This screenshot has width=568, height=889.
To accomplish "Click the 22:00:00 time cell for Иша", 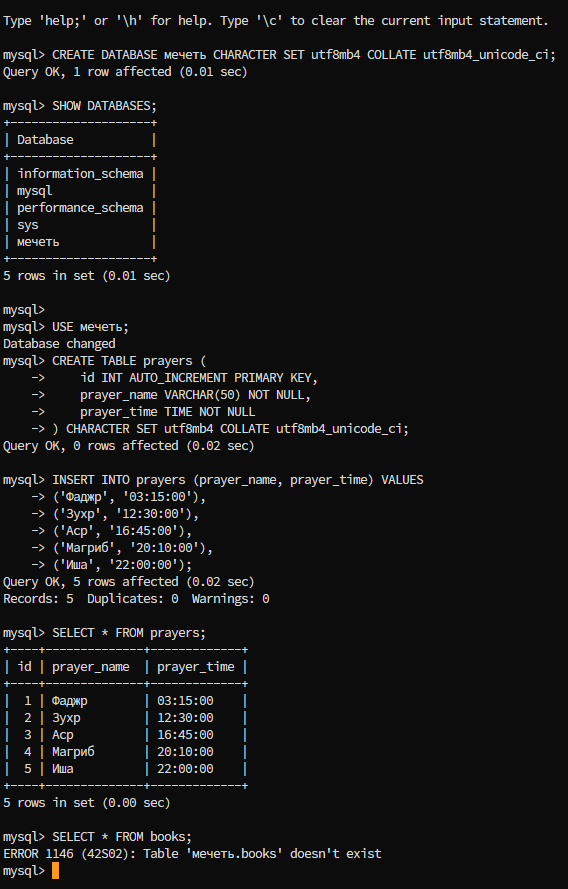I will 185,769.
